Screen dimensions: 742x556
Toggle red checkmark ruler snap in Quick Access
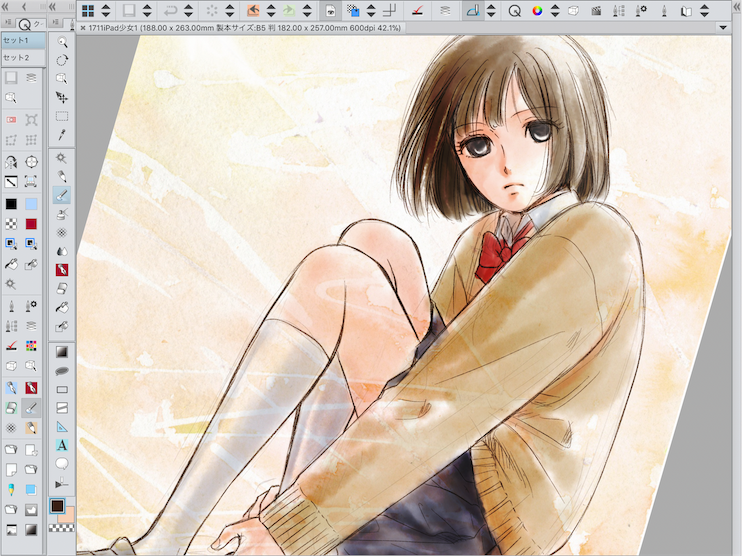[11, 346]
